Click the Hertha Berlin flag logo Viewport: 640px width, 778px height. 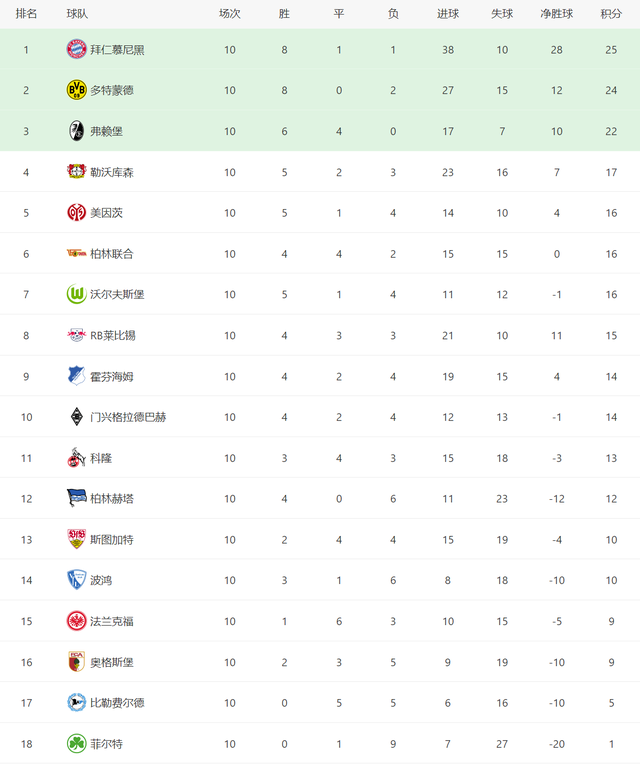click(76, 498)
